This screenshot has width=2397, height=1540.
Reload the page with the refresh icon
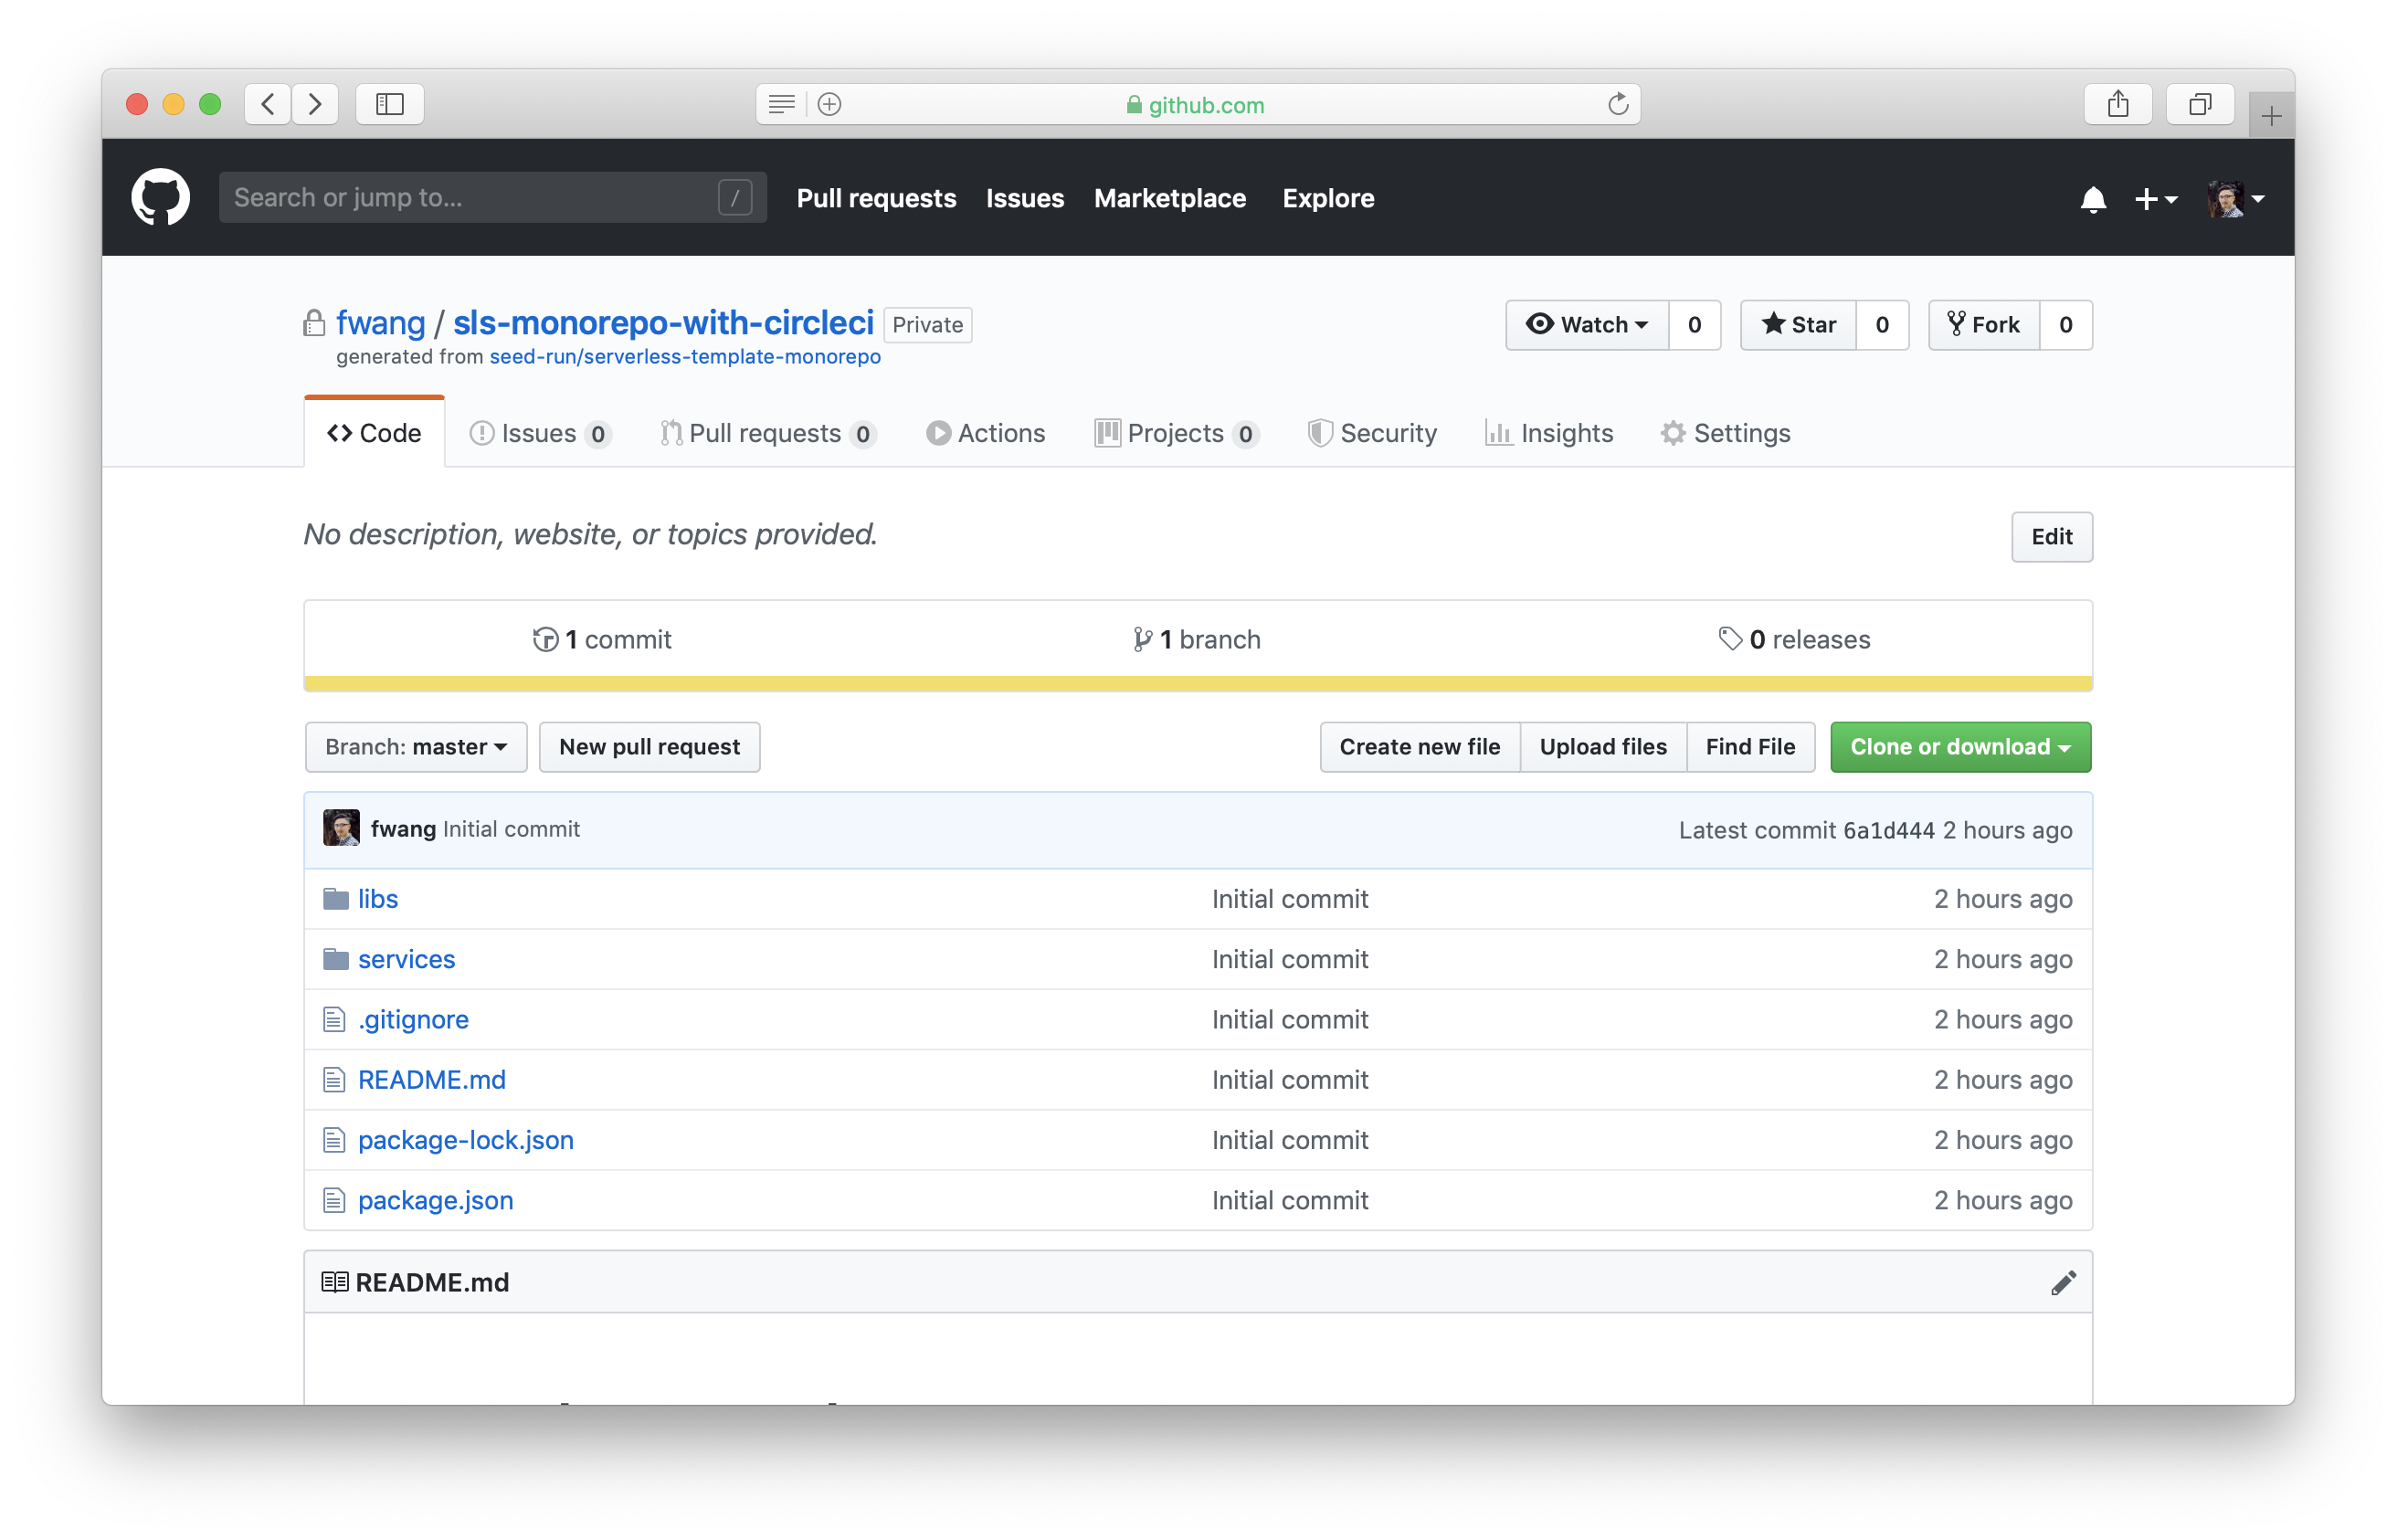1617,104
